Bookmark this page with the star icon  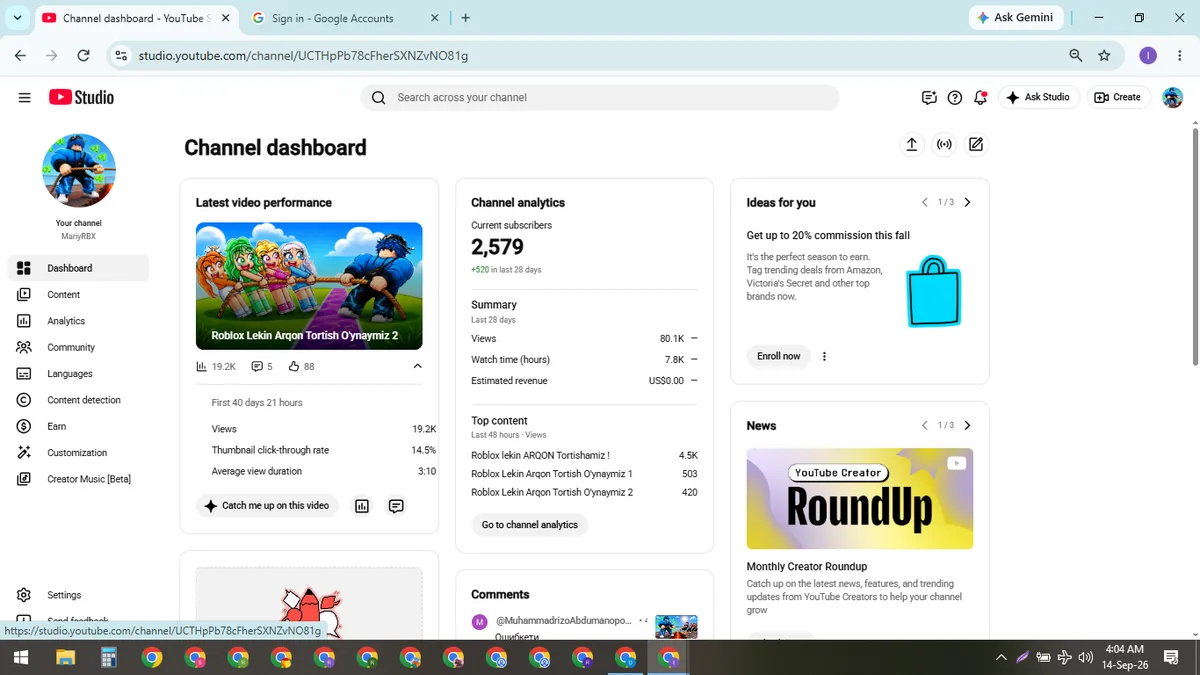(x=1104, y=56)
